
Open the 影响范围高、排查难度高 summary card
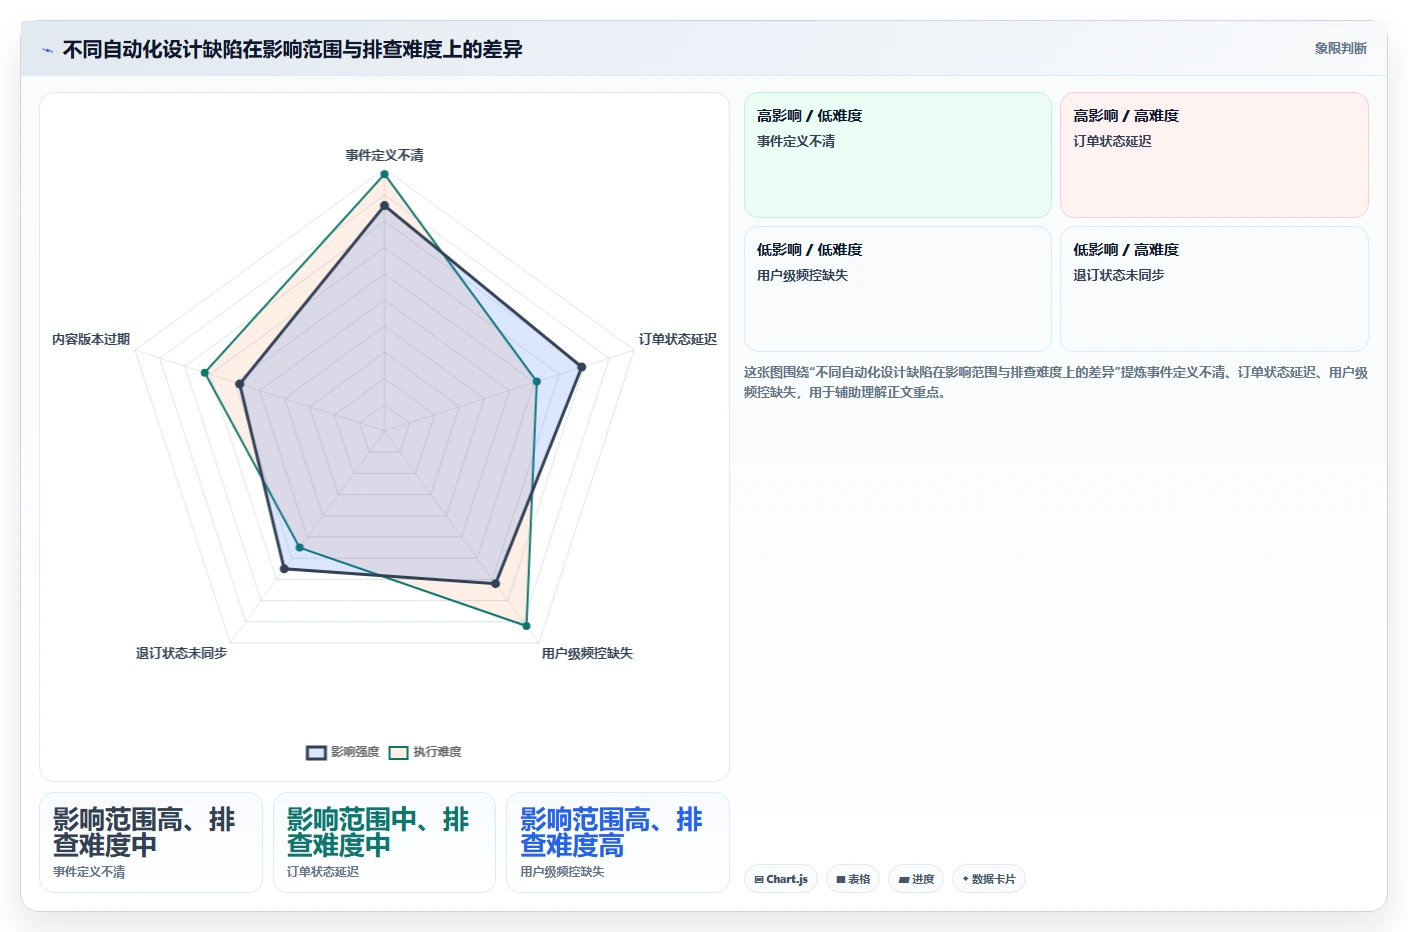pos(618,842)
